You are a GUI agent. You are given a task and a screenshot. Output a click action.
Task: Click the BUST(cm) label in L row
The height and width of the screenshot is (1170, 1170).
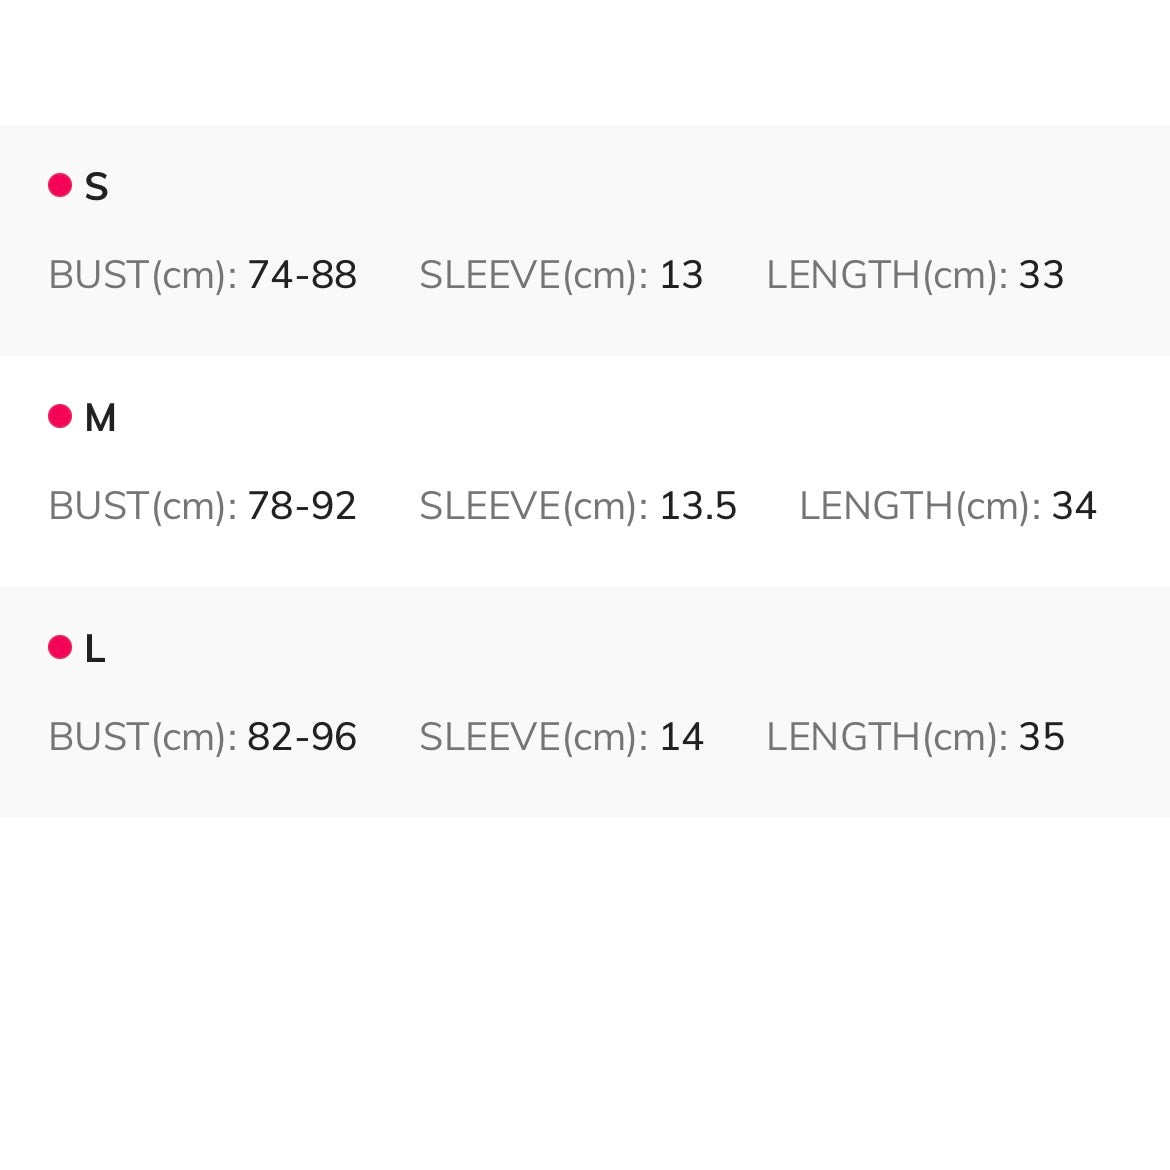pos(142,737)
